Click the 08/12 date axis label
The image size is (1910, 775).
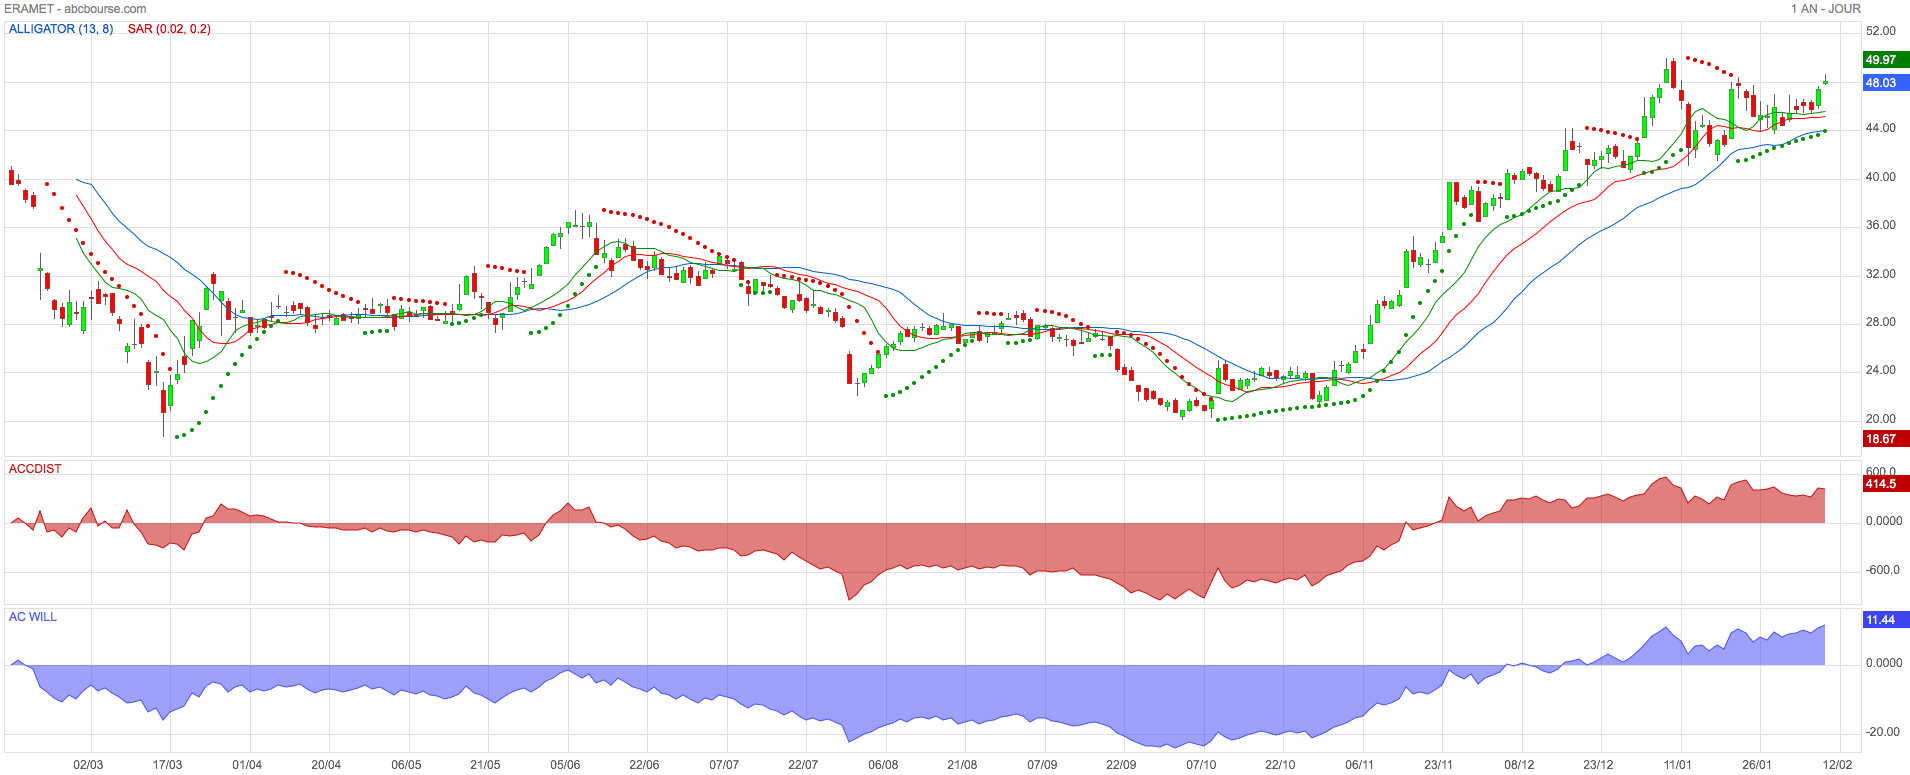click(x=1519, y=765)
